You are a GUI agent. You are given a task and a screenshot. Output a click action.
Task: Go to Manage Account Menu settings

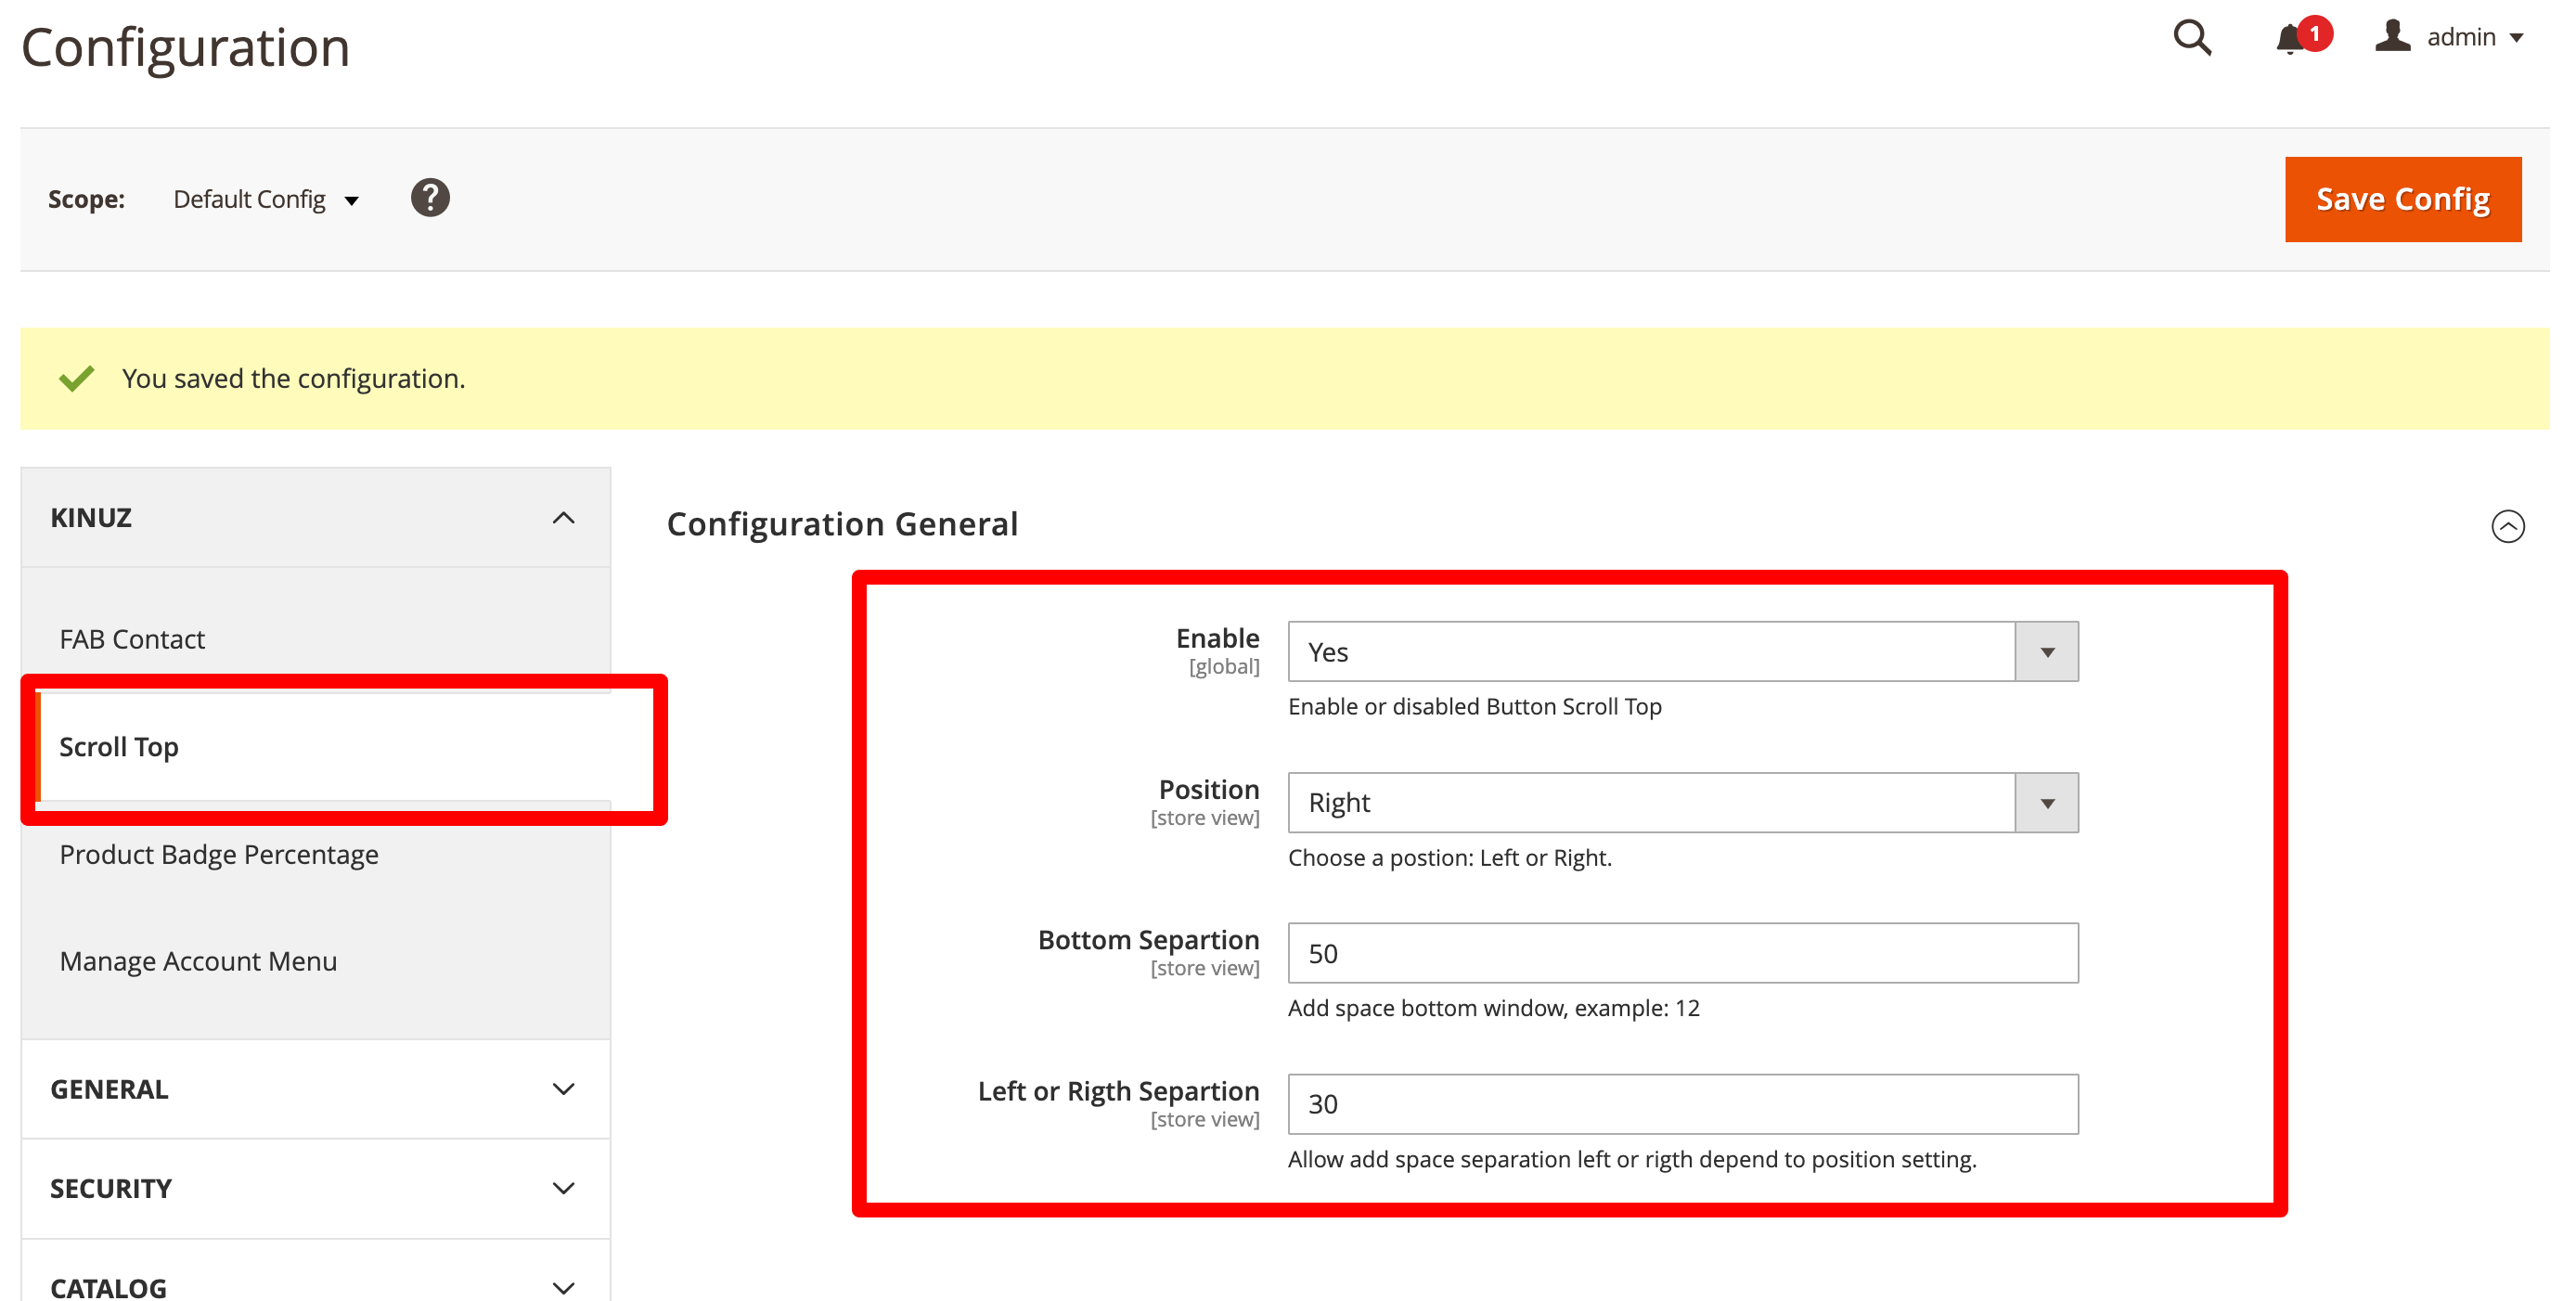[198, 961]
